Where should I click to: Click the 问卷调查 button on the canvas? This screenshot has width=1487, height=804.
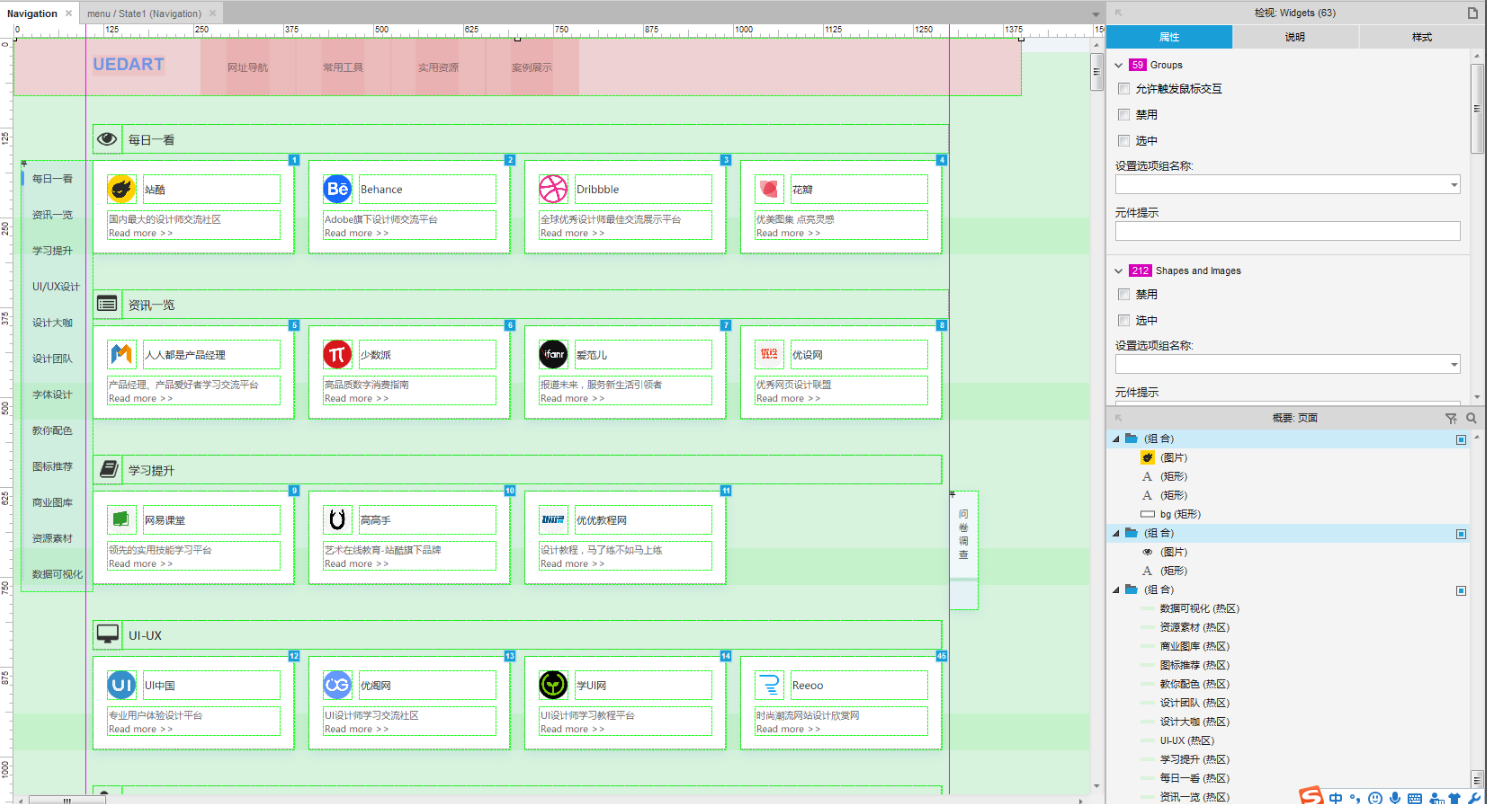(x=963, y=534)
